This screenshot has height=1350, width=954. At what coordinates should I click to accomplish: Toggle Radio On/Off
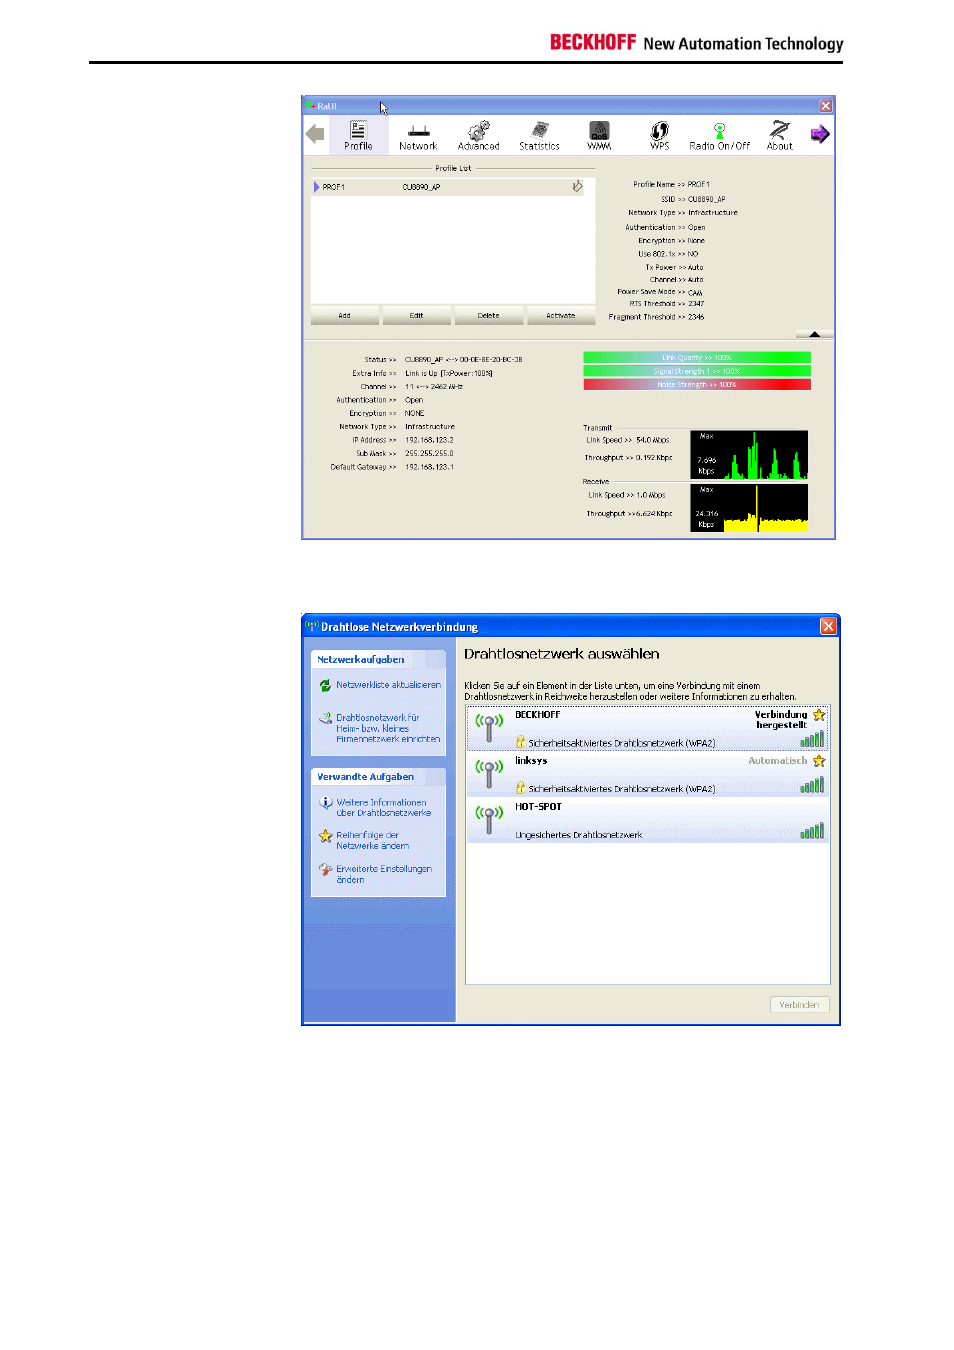click(x=719, y=136)
